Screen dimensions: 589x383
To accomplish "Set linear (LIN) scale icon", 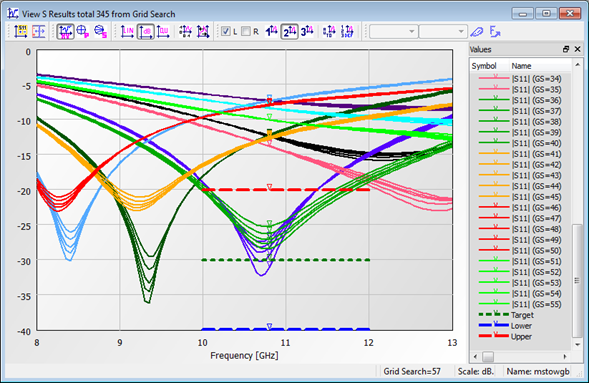I will coord(127,32).
